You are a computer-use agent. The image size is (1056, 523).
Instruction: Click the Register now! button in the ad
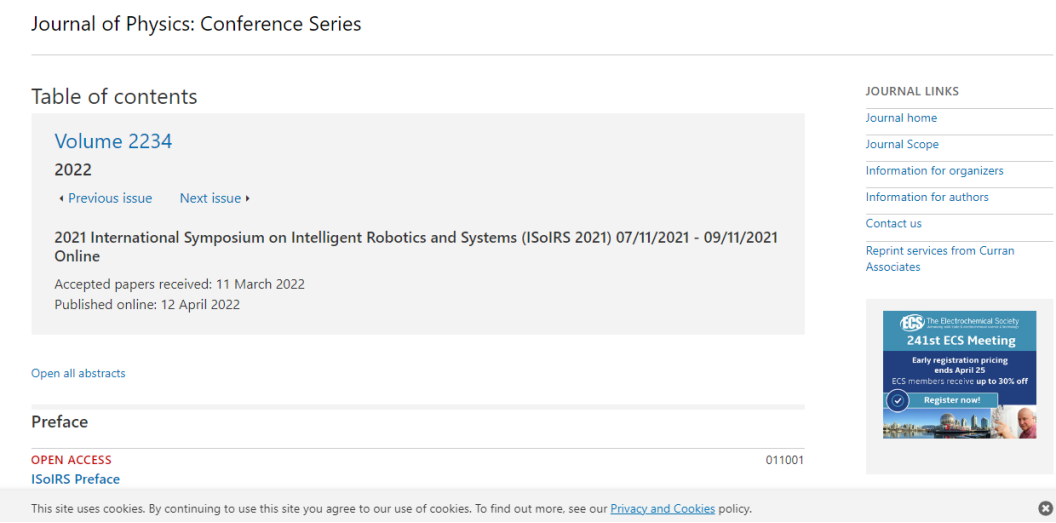(952, 400)
